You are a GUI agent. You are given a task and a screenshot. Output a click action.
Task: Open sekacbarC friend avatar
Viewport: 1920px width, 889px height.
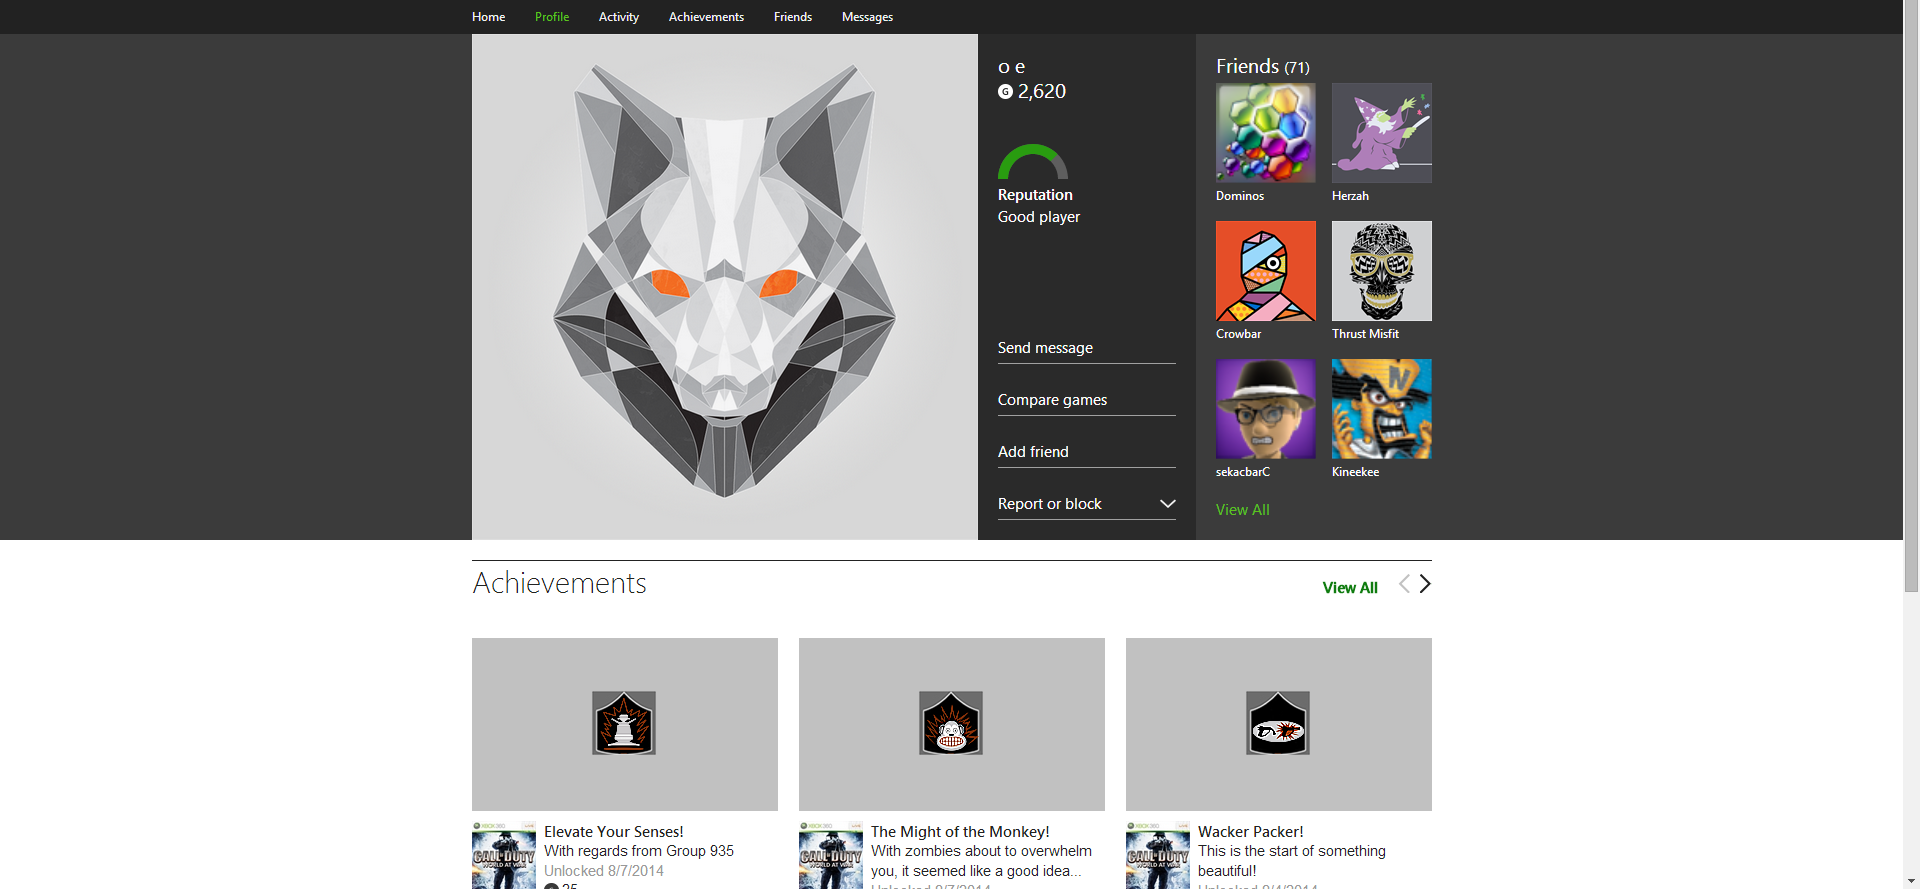(1266, 409)
